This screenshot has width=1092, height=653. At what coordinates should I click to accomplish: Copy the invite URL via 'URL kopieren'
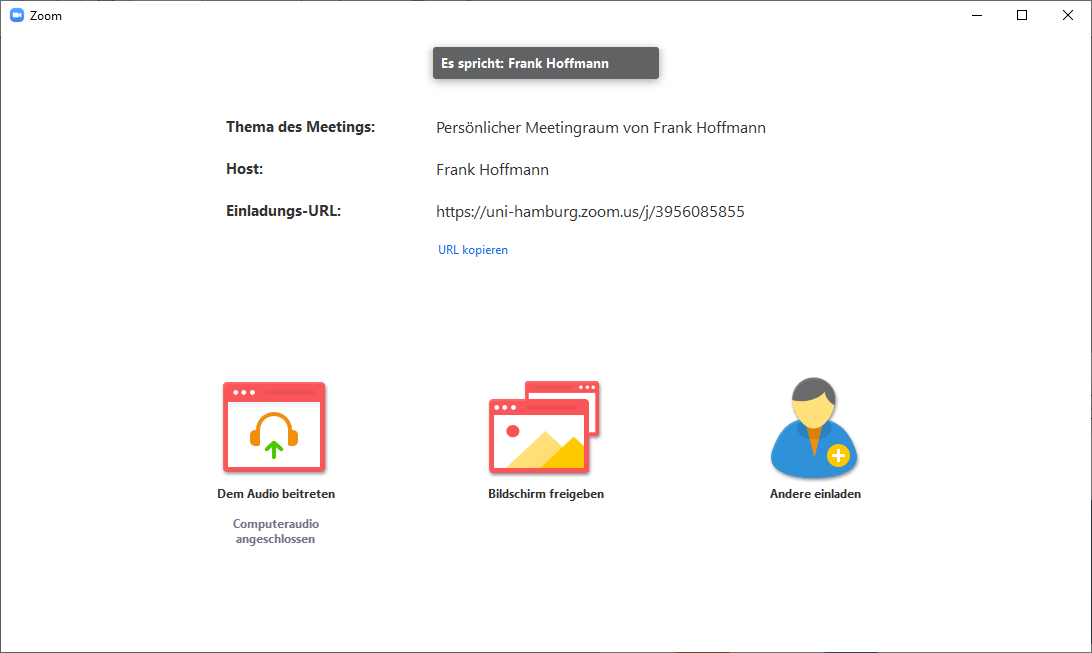coord(473,250)
